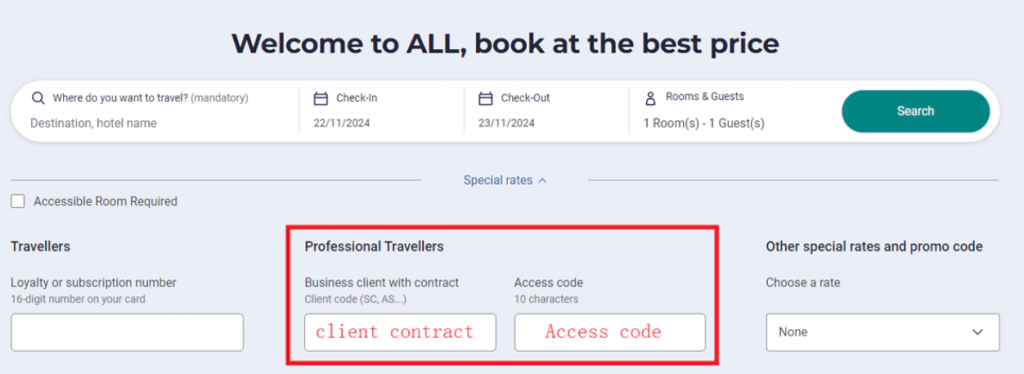Focus the Loyalty or subscription number box
The height and width of the screenshot is (374, 1024).
pyautogui.click(x=127, y=332)
